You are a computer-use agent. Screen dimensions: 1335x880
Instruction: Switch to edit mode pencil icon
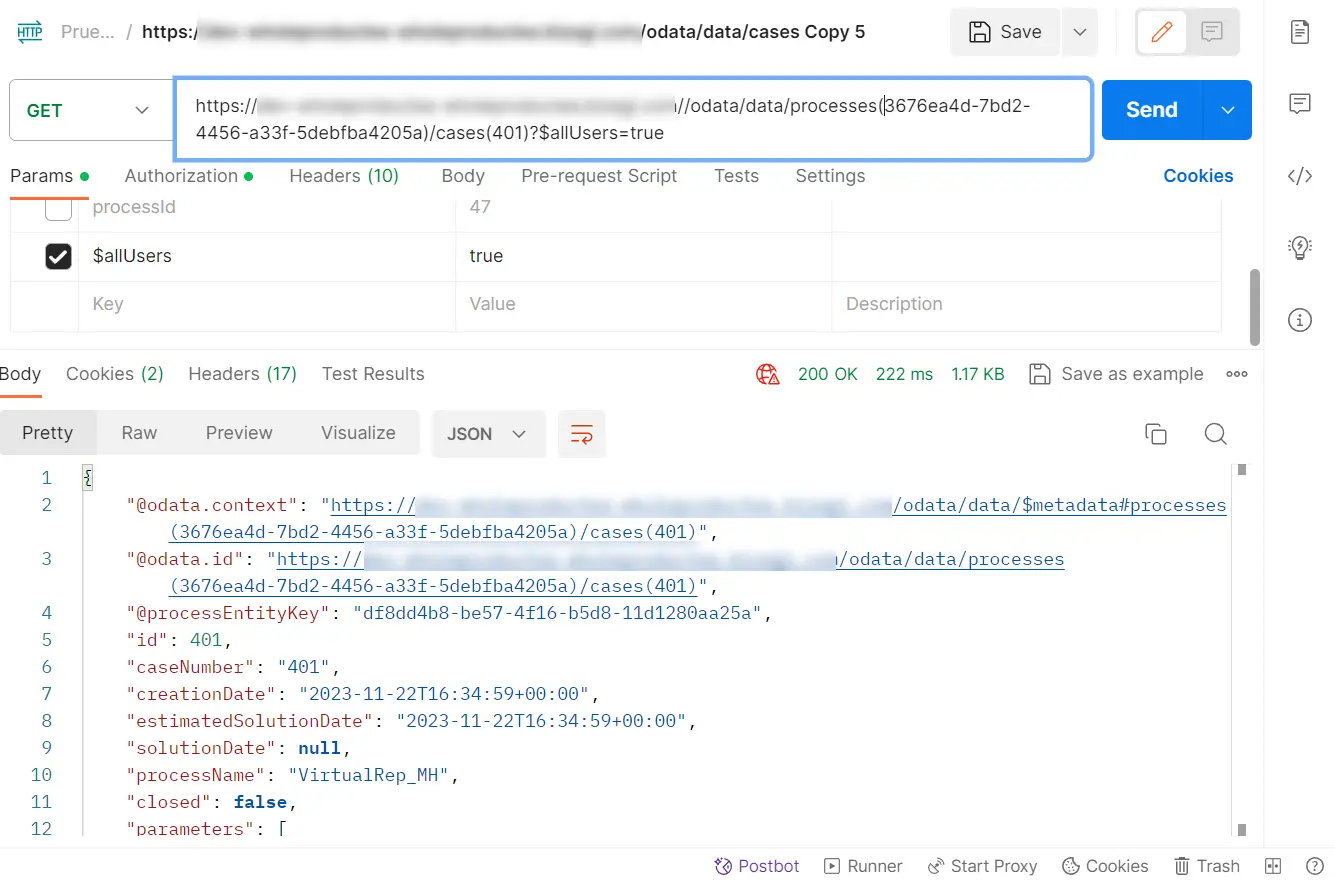(x=1161, y=32)
